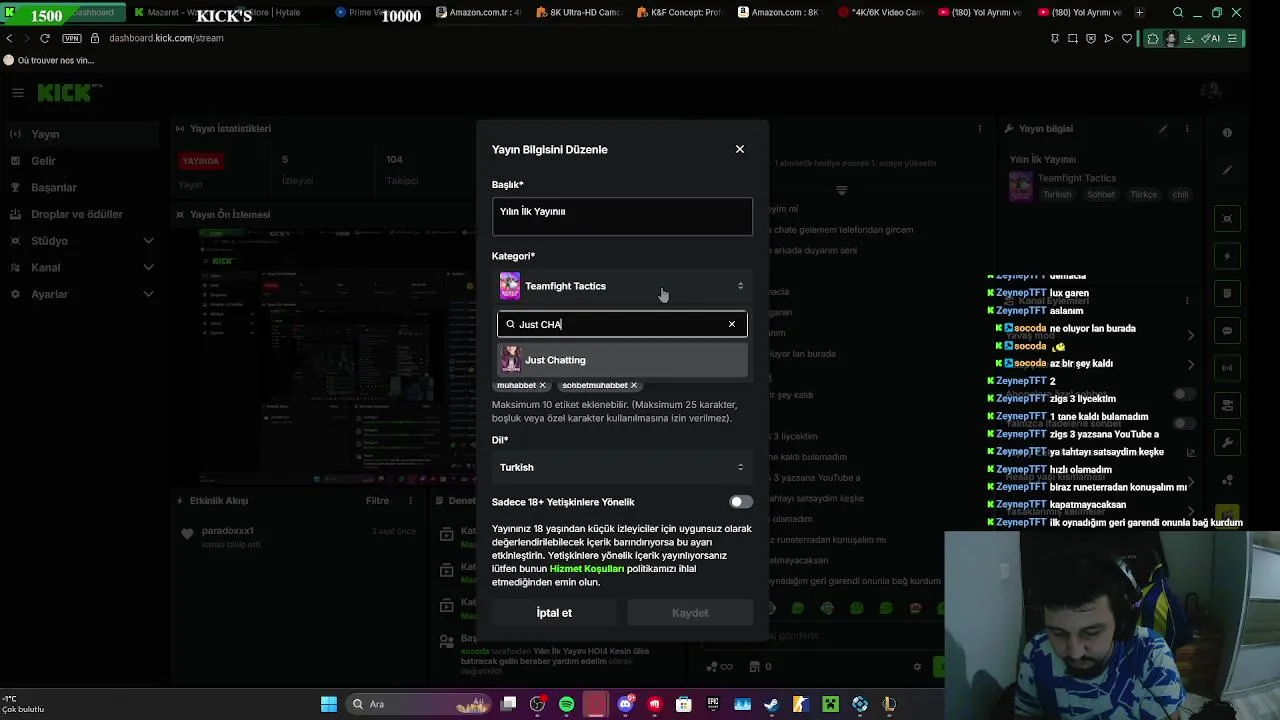This screenshot has height=720, width=1280.
Task: Click the info icon in right rail
Action: tap(1227, 133)
